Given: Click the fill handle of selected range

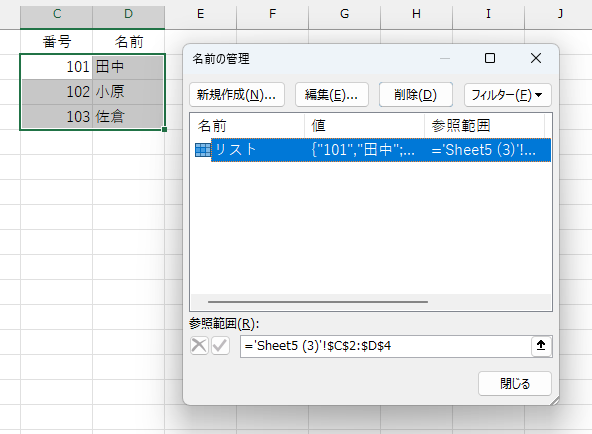Looking at the screenshot, I should pyautogui.click(x=164, y=129).
